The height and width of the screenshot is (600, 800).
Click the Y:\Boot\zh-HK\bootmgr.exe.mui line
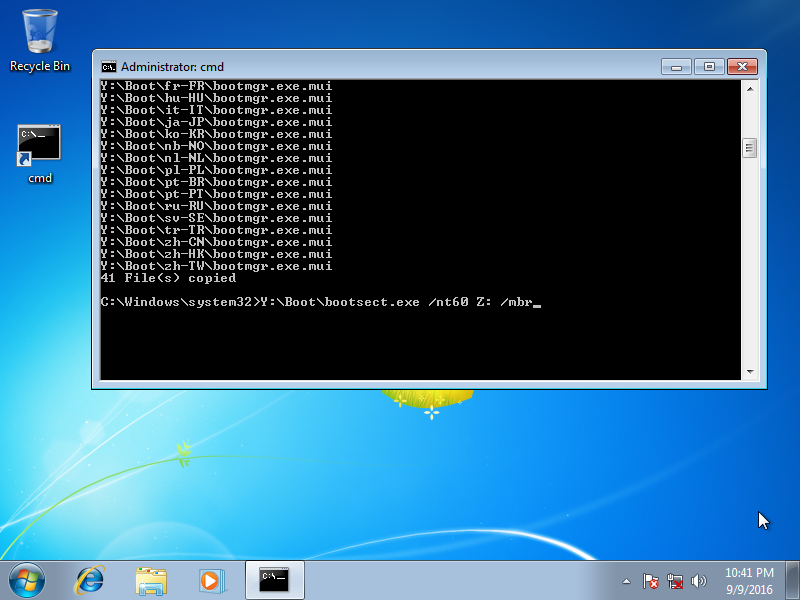coord(216,254)
